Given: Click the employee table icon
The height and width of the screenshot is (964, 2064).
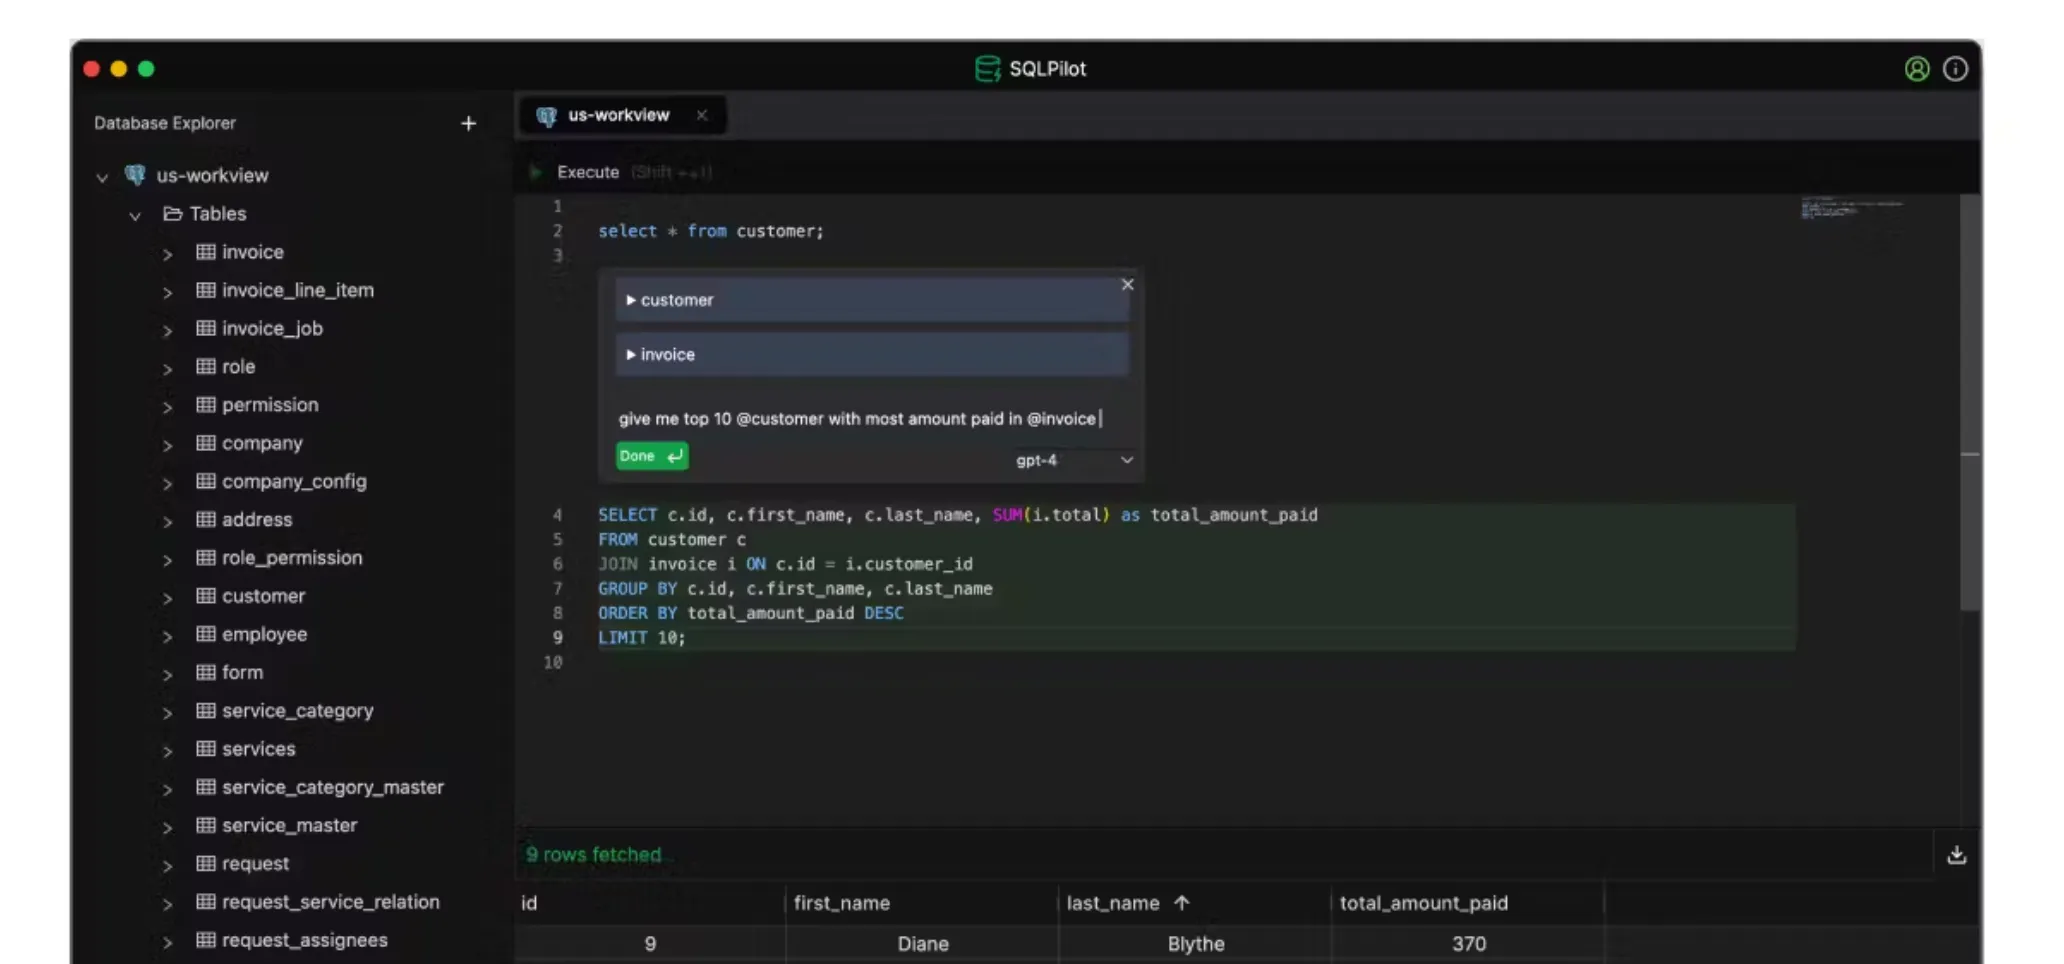Looking at the screenshot, I should [x=206, y=634].
